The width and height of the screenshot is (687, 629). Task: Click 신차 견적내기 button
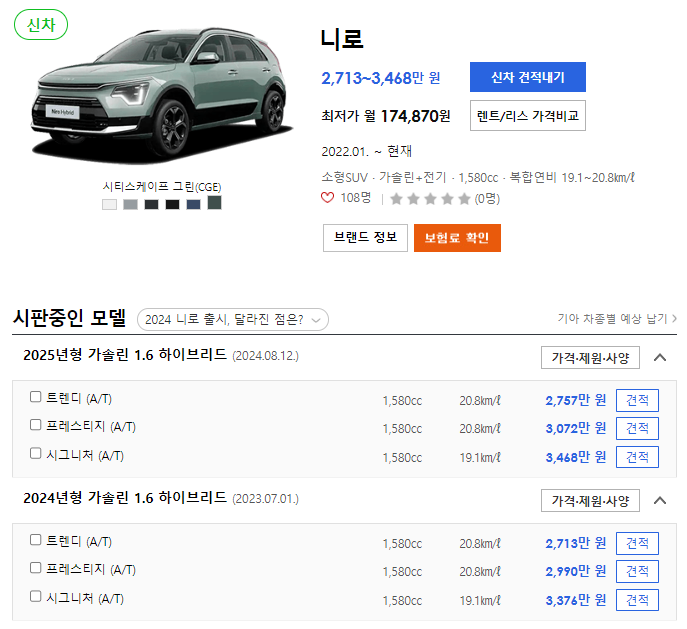point(528,77)
